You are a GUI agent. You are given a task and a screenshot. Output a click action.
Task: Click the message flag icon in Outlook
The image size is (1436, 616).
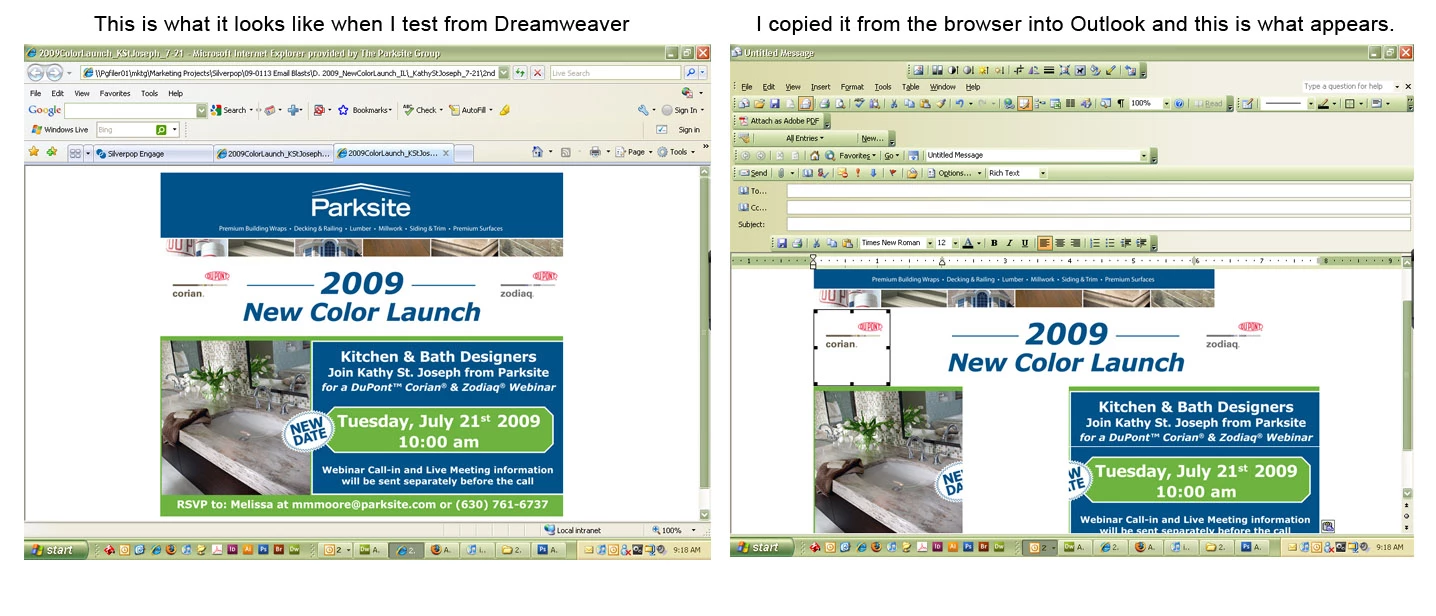coord(892,173)
